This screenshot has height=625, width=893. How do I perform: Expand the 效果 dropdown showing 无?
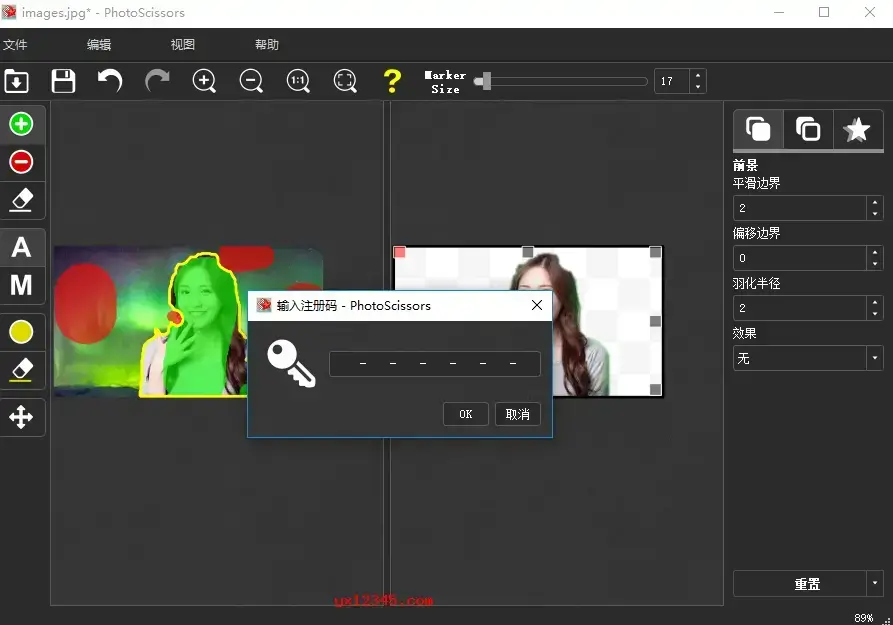pyautogui.click(x=808, y=358)
